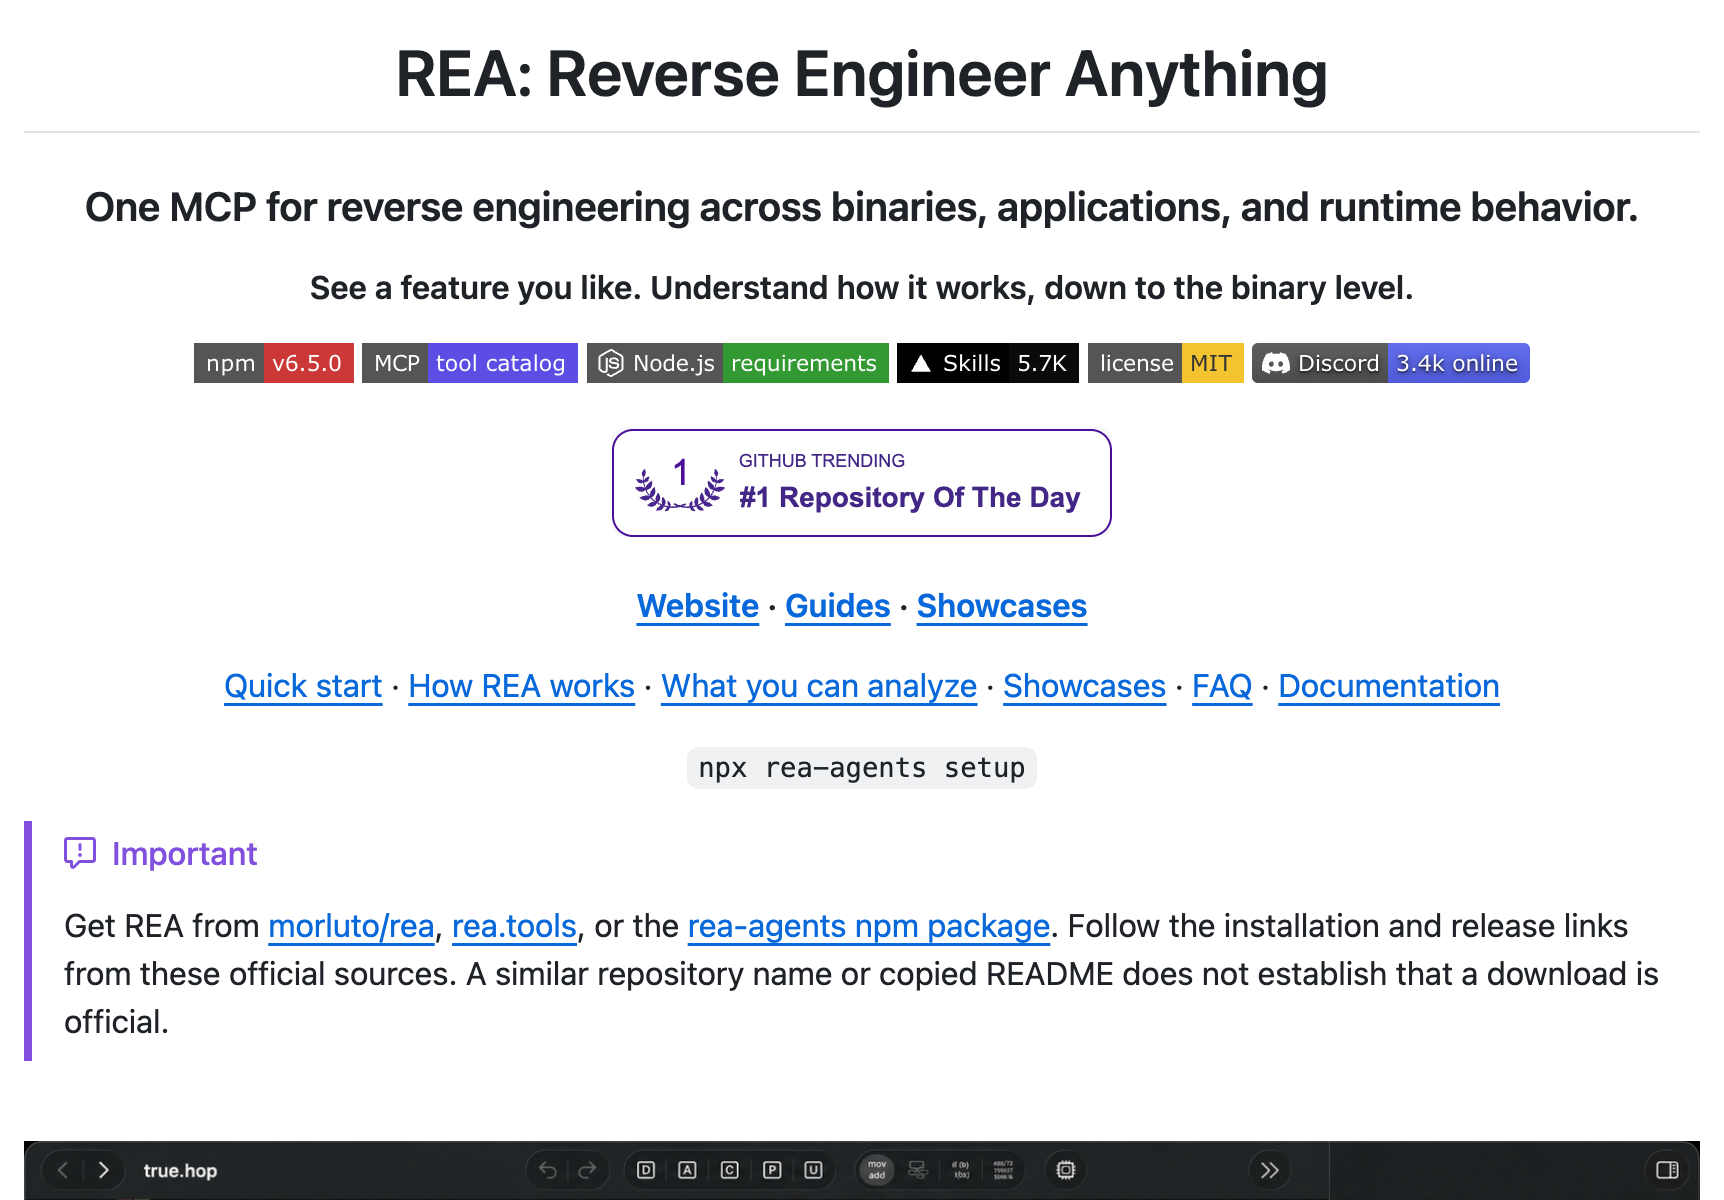The height and width of the screenshot is (1200, 1724).
Task: Switch to control flow graph view
Action: point(918,1170)
